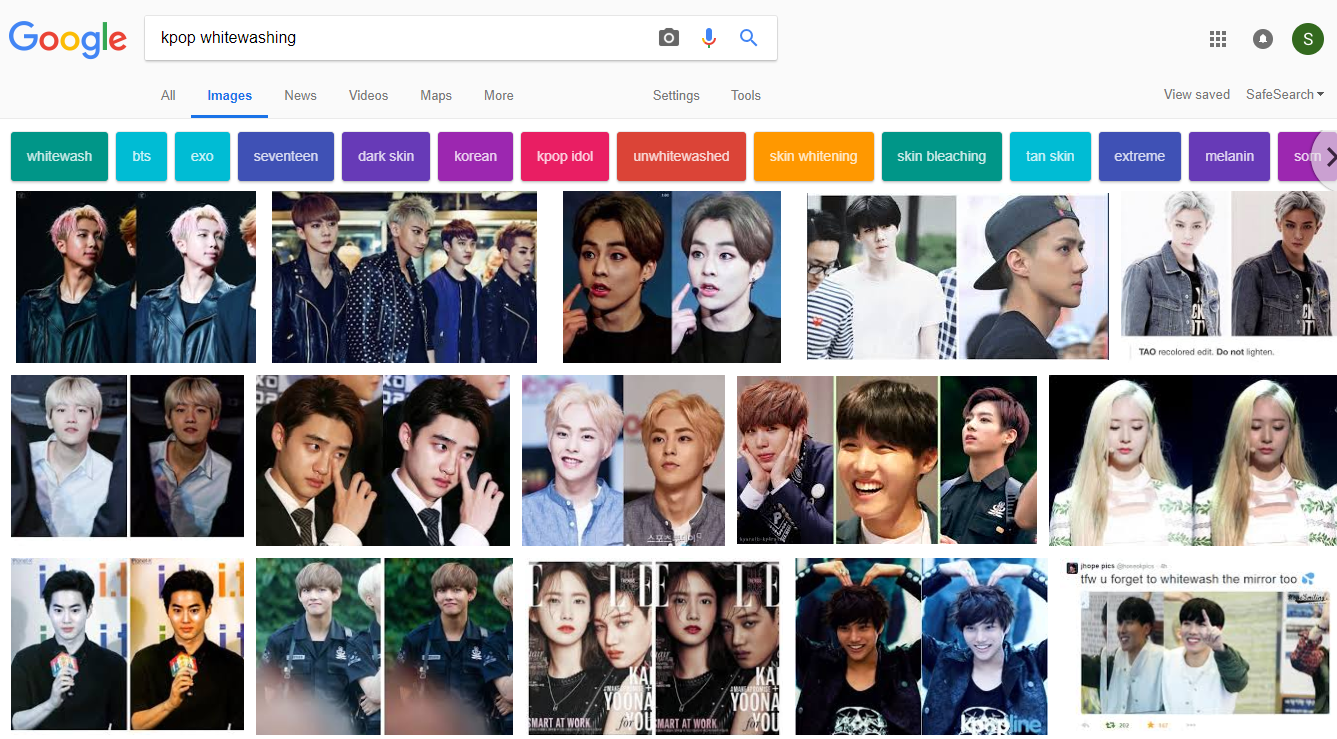Open the Settings menu
1337x739 pixels.
point(676,95)
